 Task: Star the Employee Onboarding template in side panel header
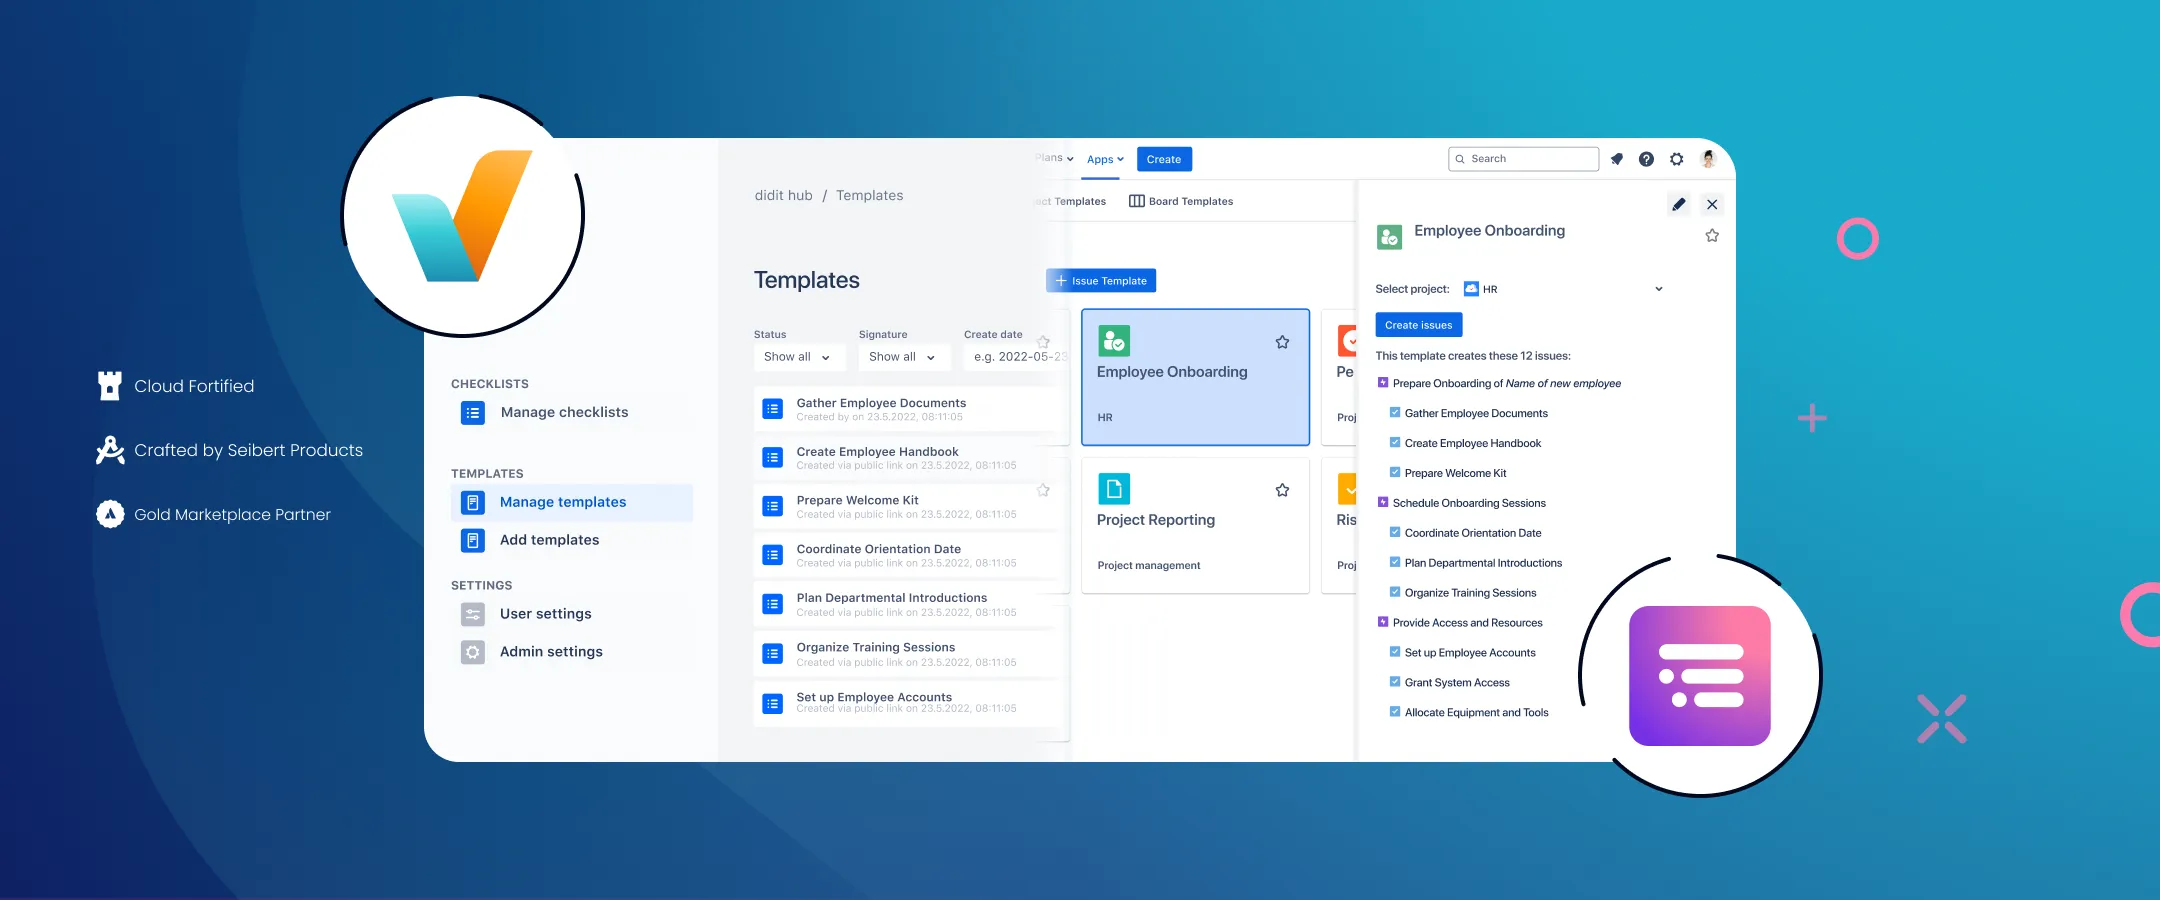(x=1712, y=236)
